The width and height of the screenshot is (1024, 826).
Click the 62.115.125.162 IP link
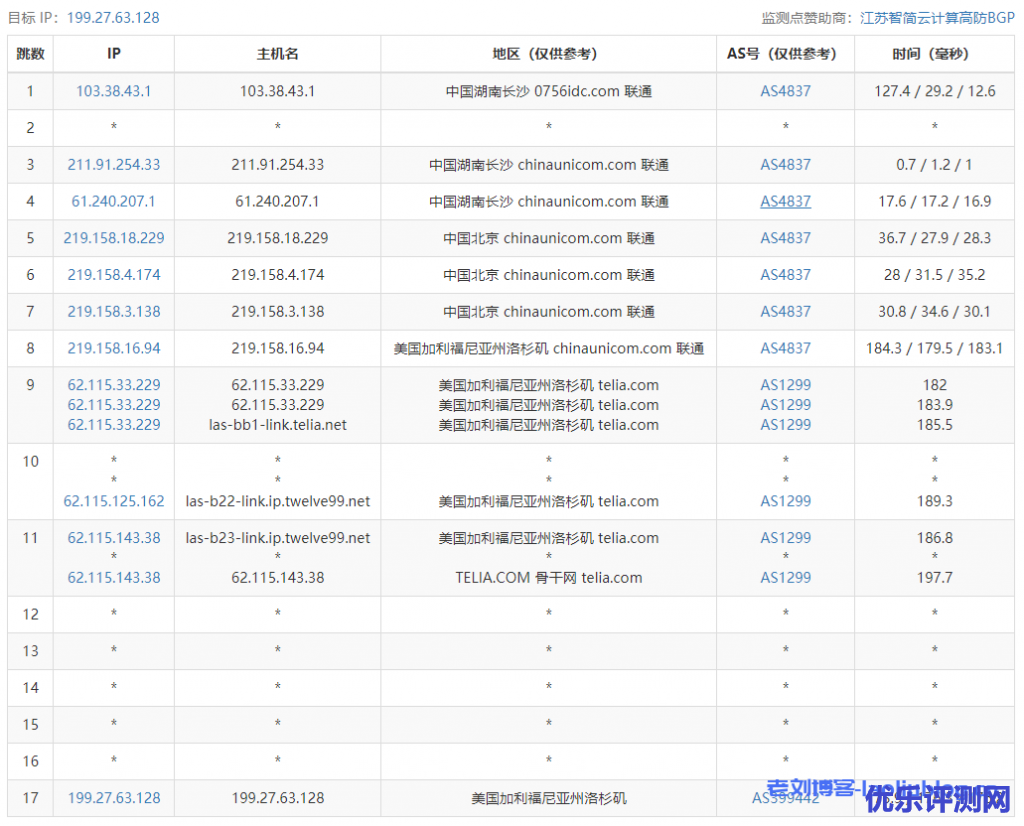pyautogui.click(x=113, y=502)
